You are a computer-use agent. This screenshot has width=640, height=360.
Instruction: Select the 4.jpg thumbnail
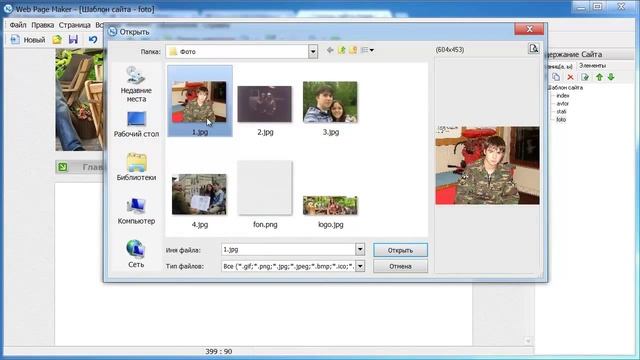(199, 194)
